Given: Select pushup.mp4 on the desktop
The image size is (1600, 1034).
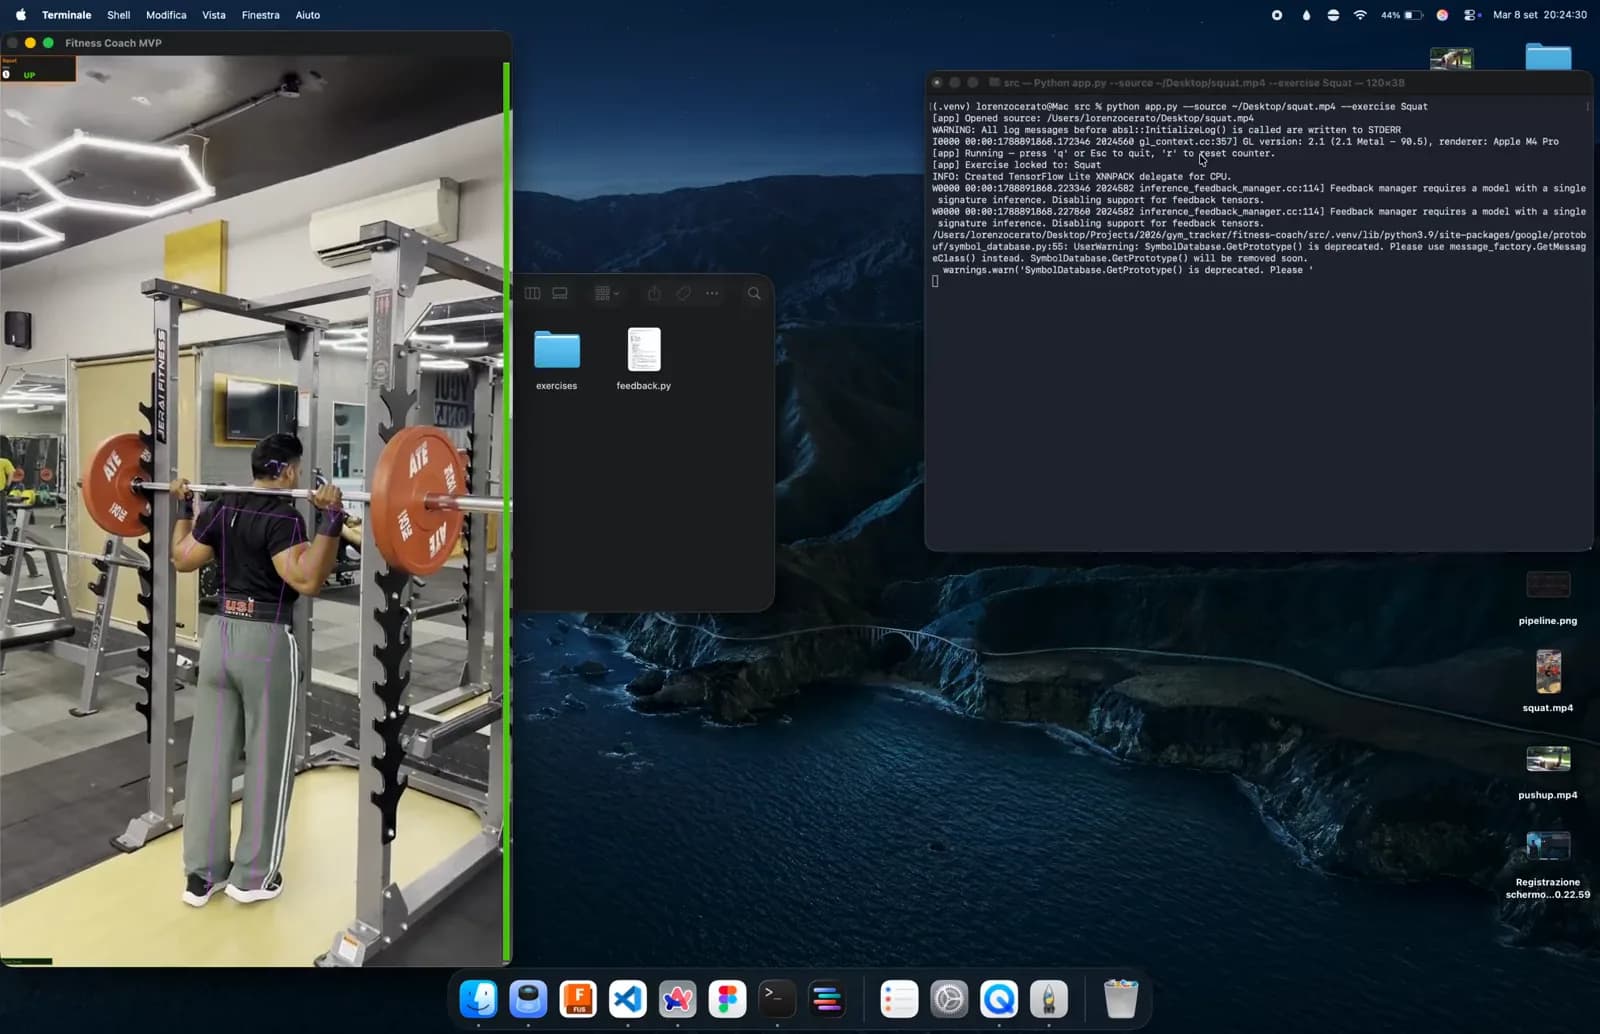Looking at the screenshot, I should point(1548,759).
